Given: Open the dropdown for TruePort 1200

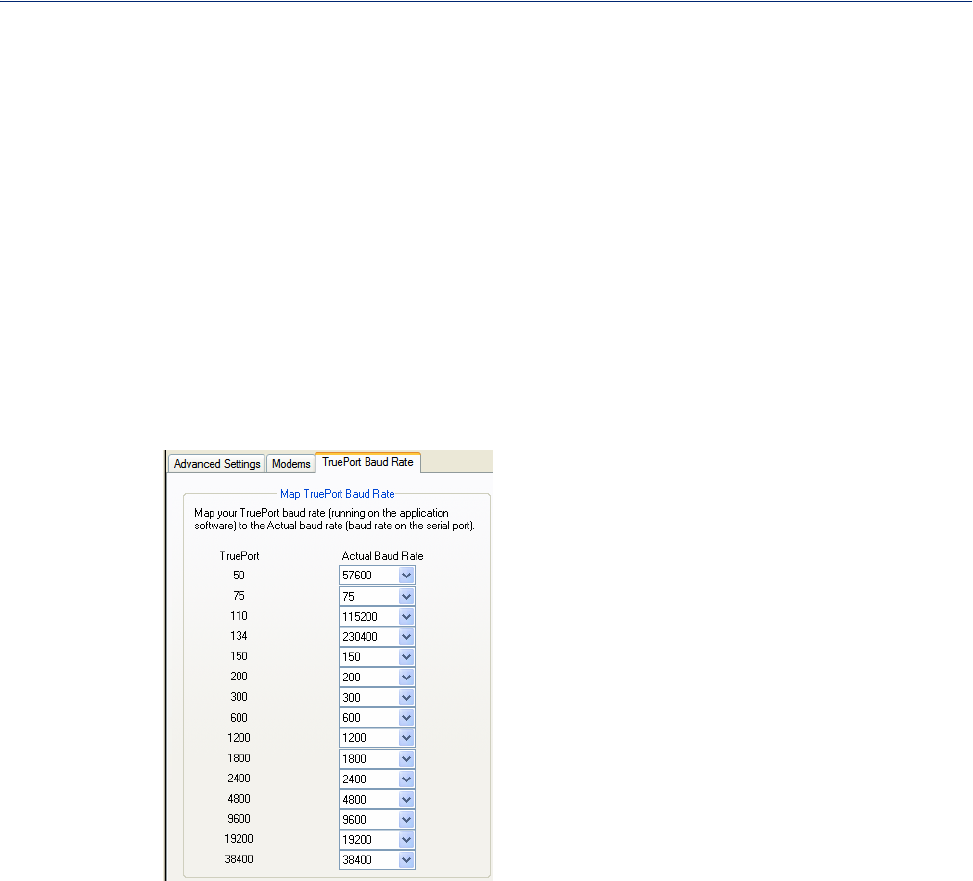Looking at the screenshot, I should [406, 738].
